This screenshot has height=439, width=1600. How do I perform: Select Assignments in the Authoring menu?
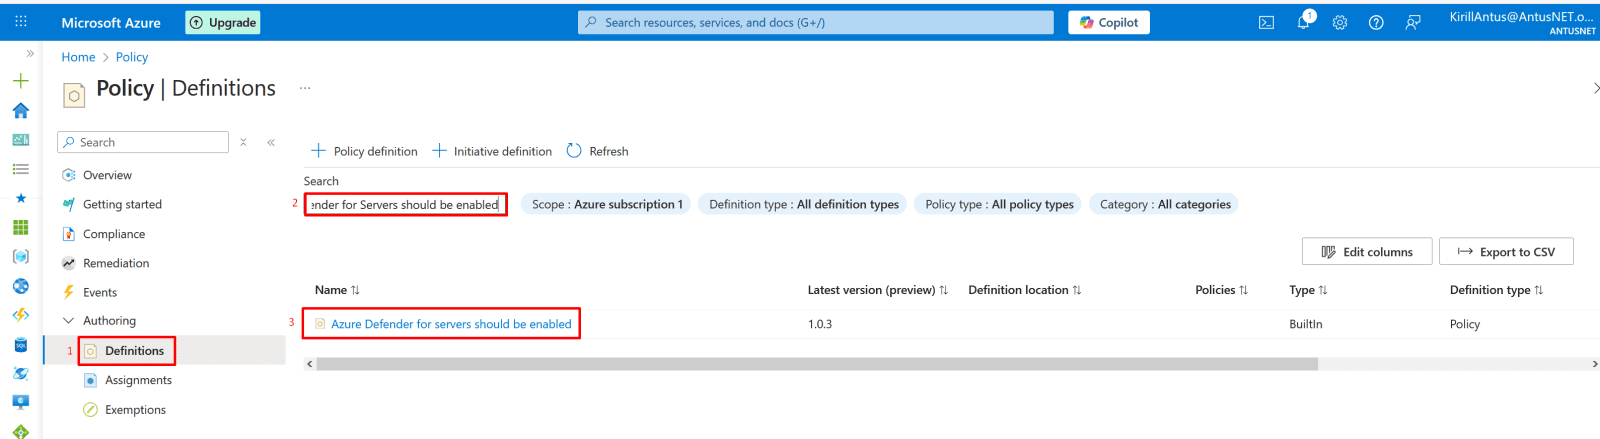[138, 380]
